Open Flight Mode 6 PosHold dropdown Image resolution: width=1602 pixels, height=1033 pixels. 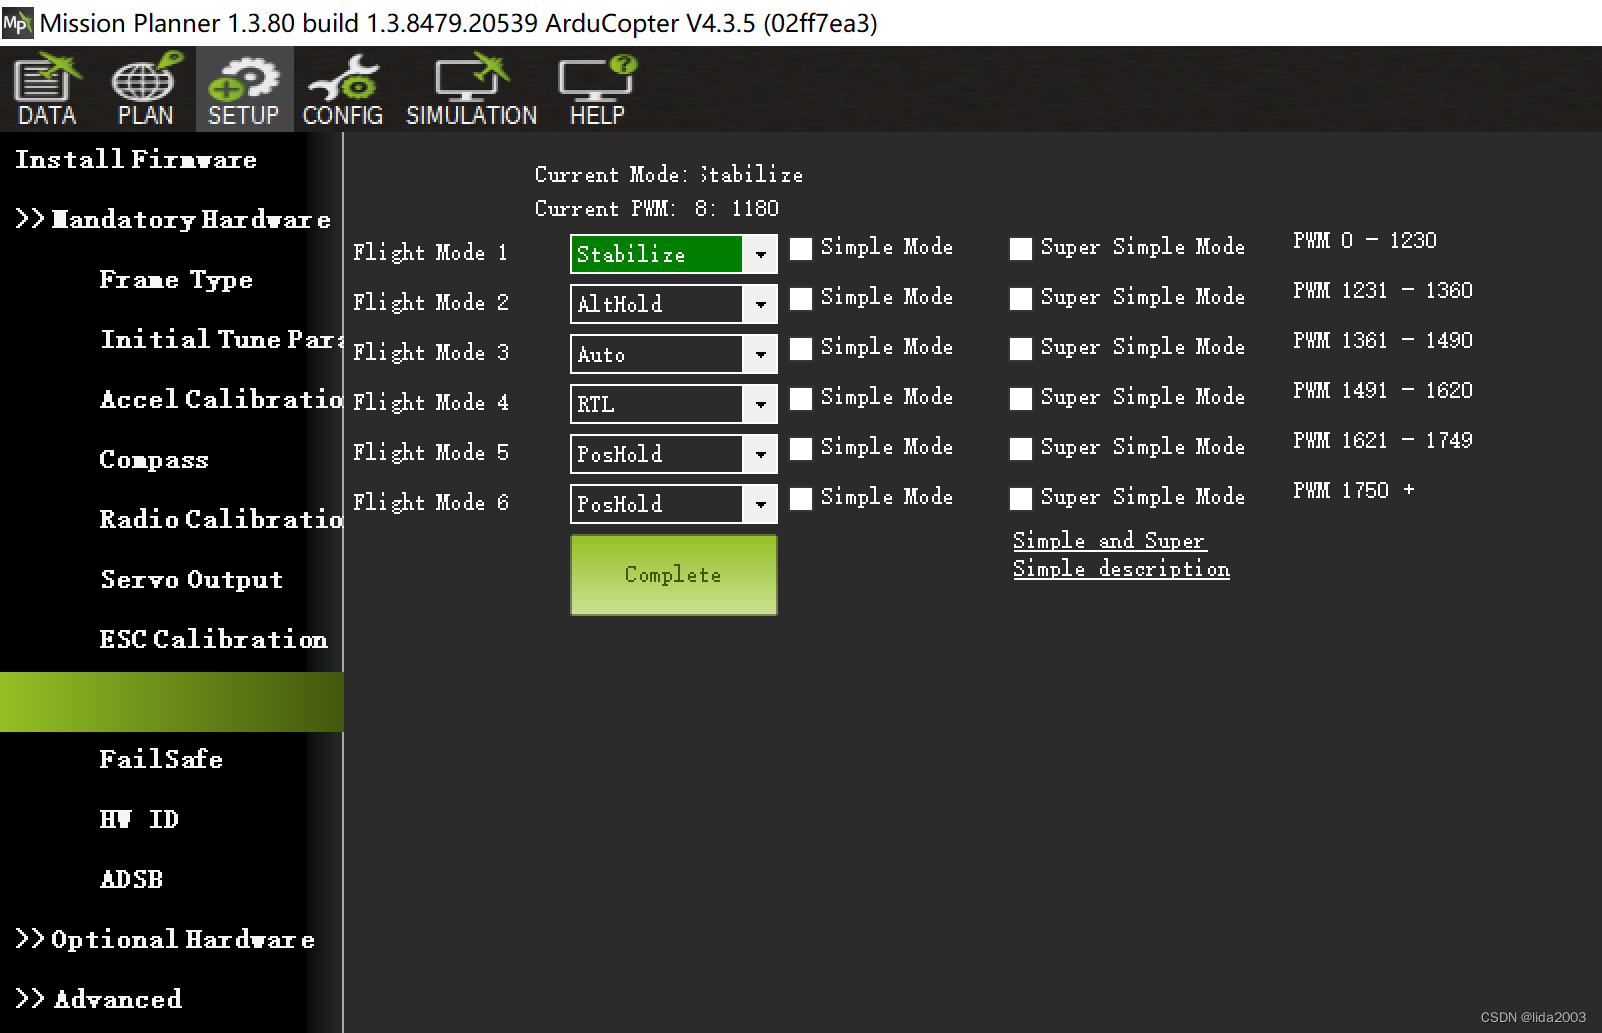coord(674,504)
